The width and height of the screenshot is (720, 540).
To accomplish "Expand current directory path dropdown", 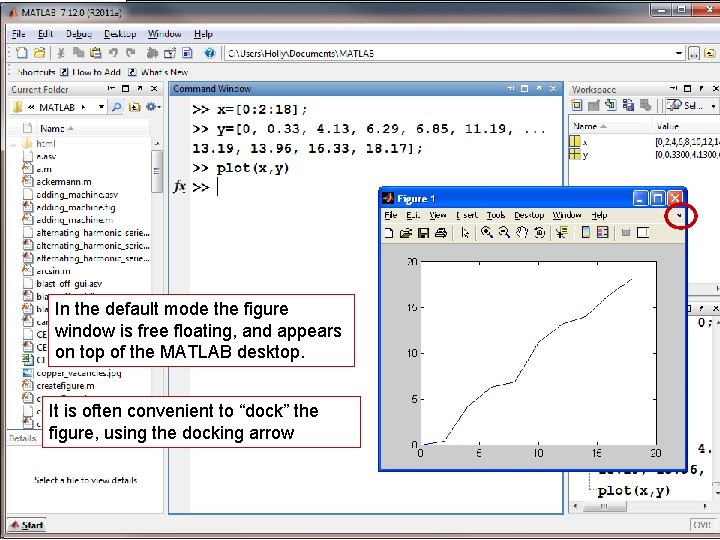I will pyautogui.click(x=679, y=53).
